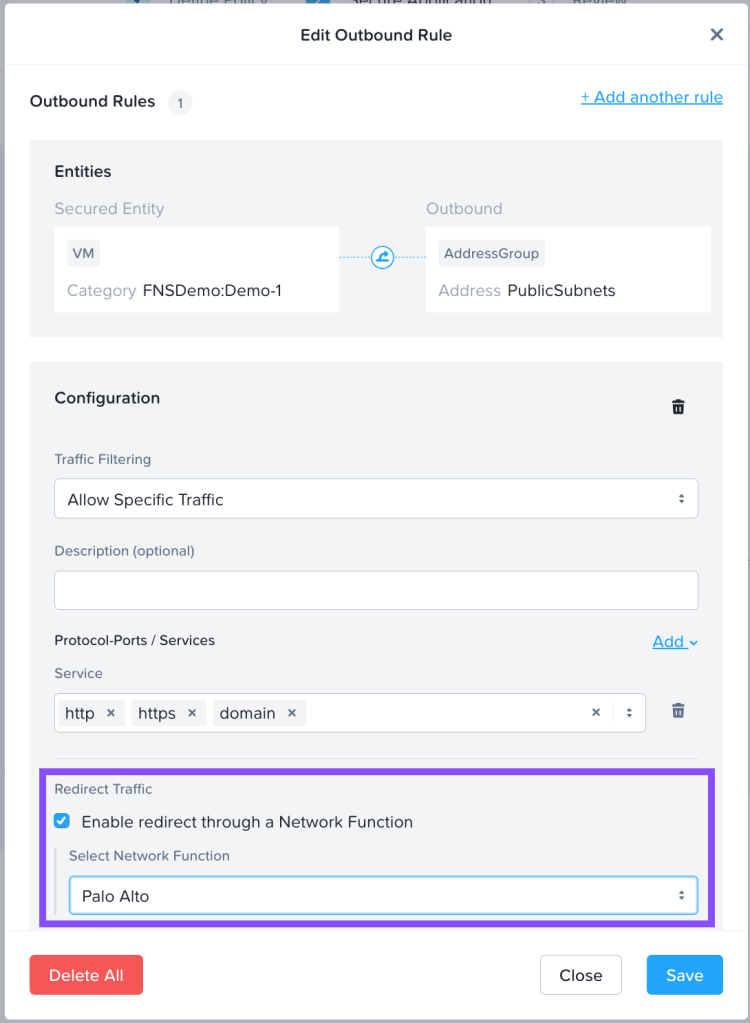Image resolution: width=750 pixels, height=1023 pixels.
Task: Open the Select Network Function dropdown
Action: [383, 896]
